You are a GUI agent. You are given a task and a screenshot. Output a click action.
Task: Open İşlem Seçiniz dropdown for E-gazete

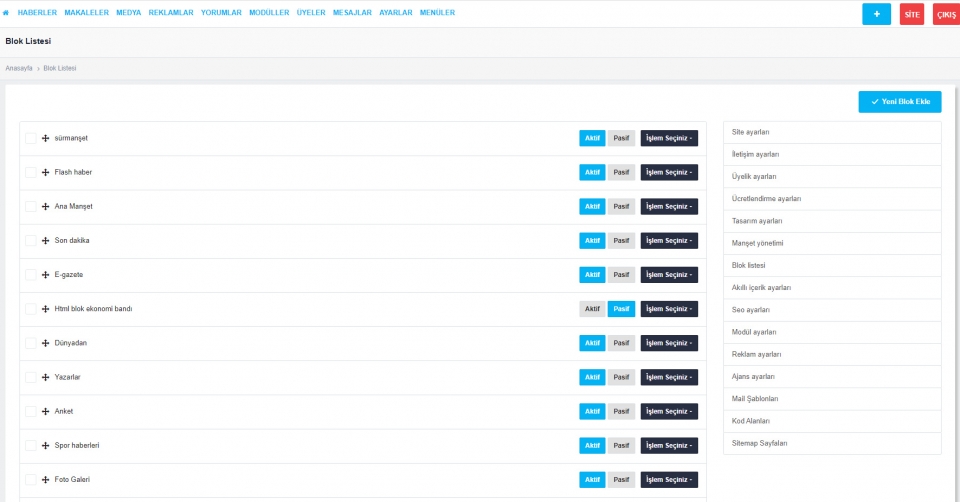coord(669,274)
